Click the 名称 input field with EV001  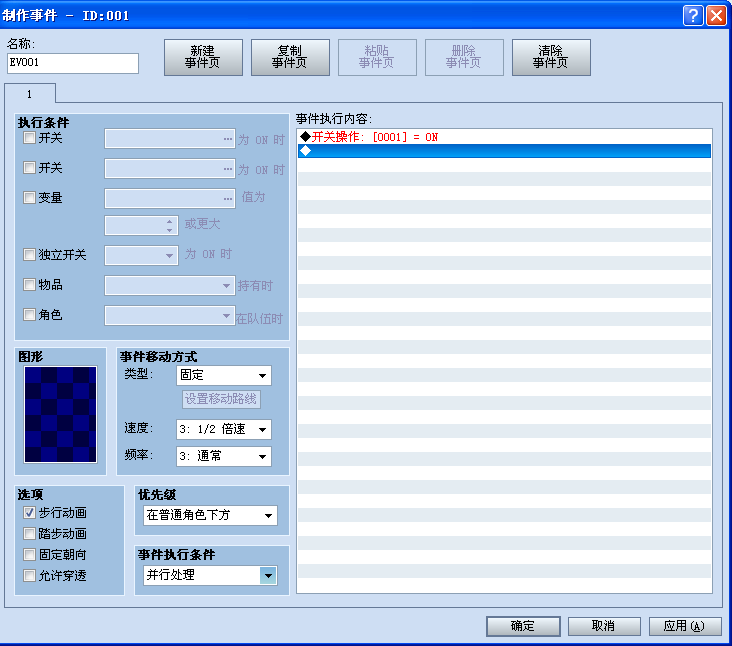(73, 63)
